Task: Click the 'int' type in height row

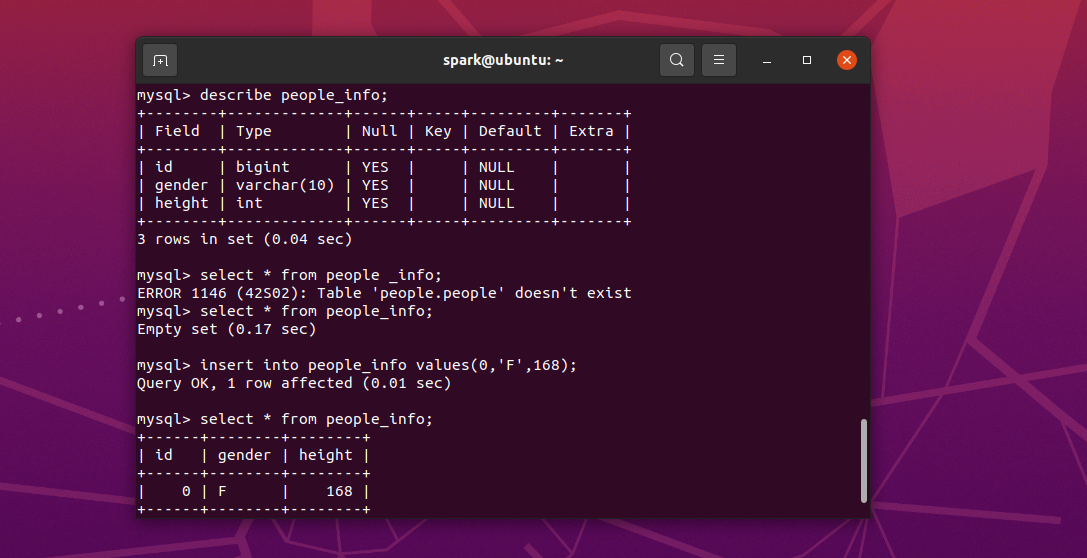Action: coord(249,203)
